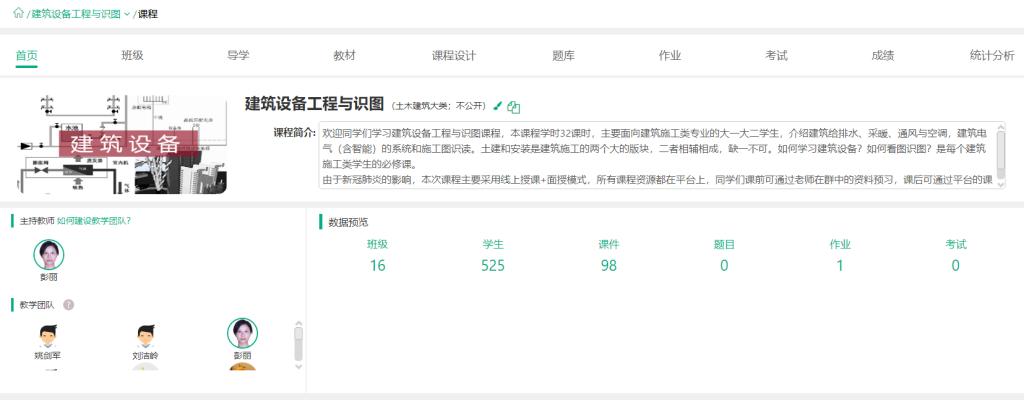Click the down arrow of team list scrollbar

click(x=298, y=367)
